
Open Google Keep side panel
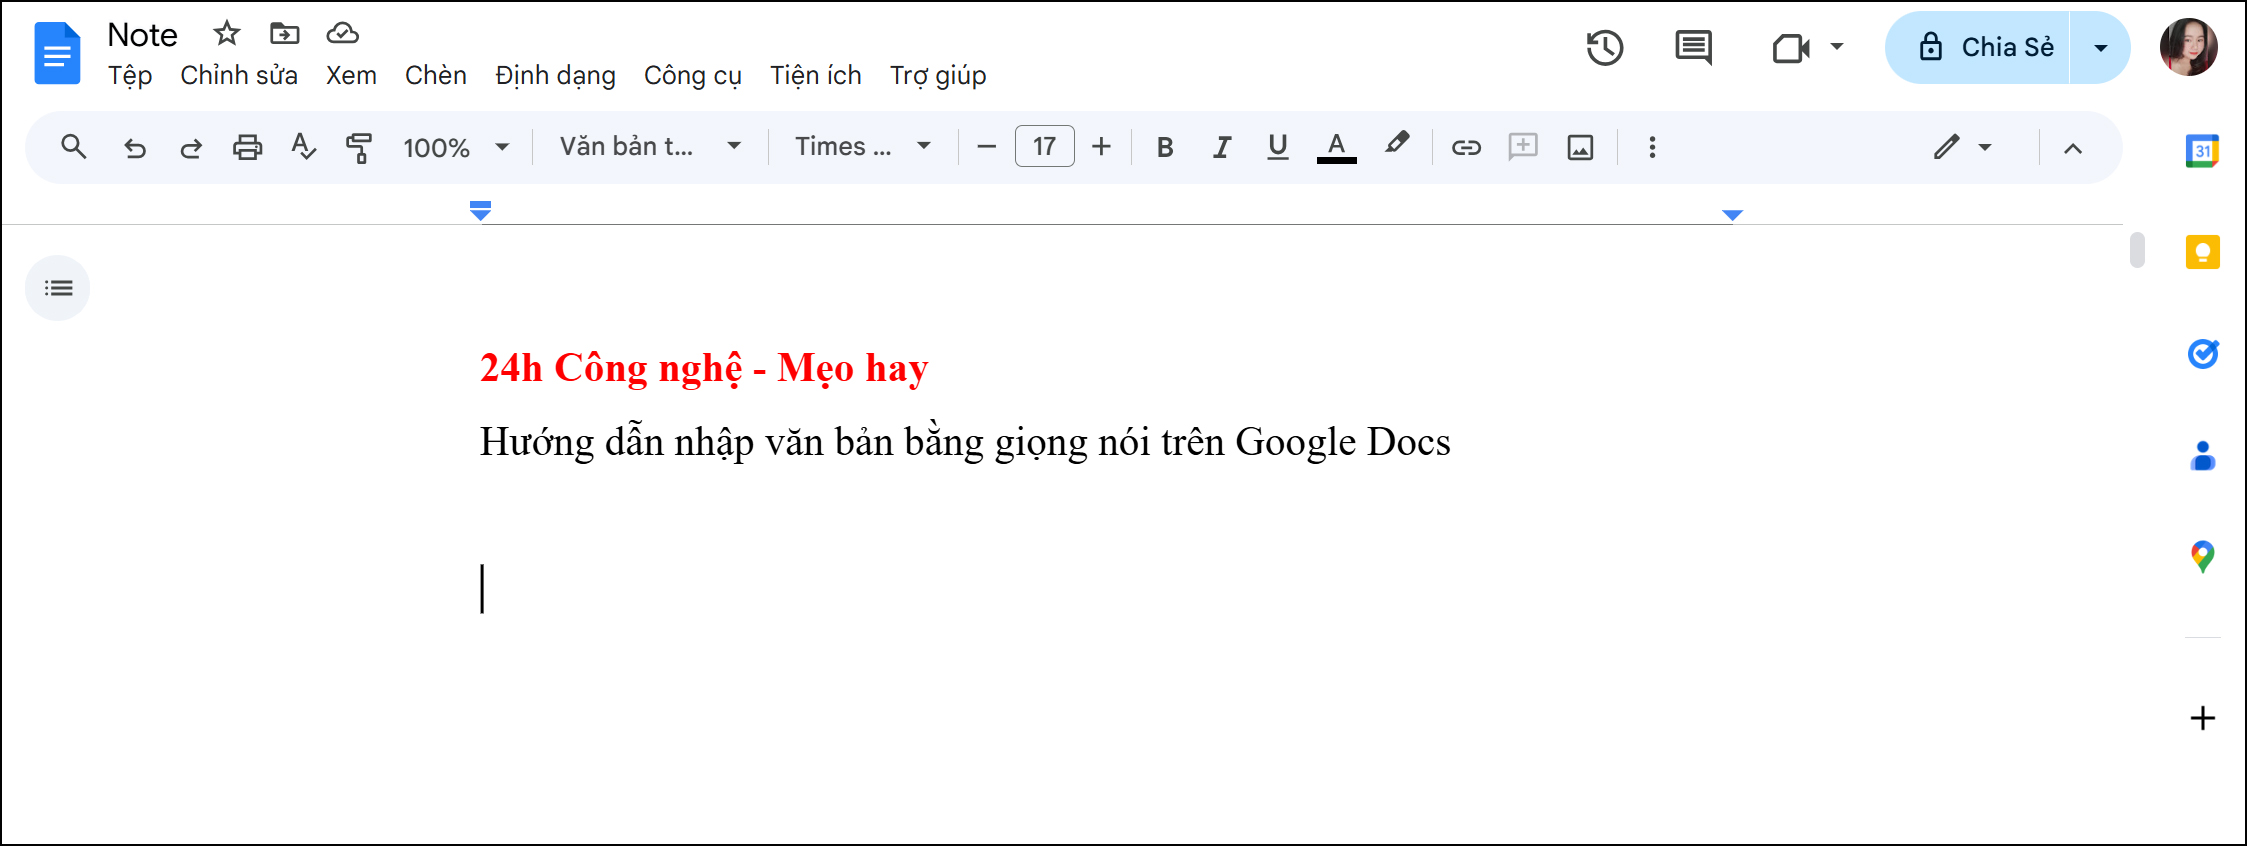2202,252
